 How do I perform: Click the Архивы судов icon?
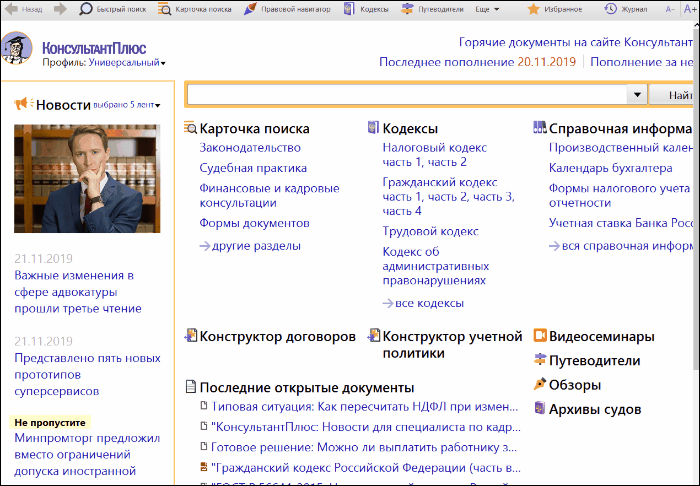pyautogui.click(x=540, y=408)
